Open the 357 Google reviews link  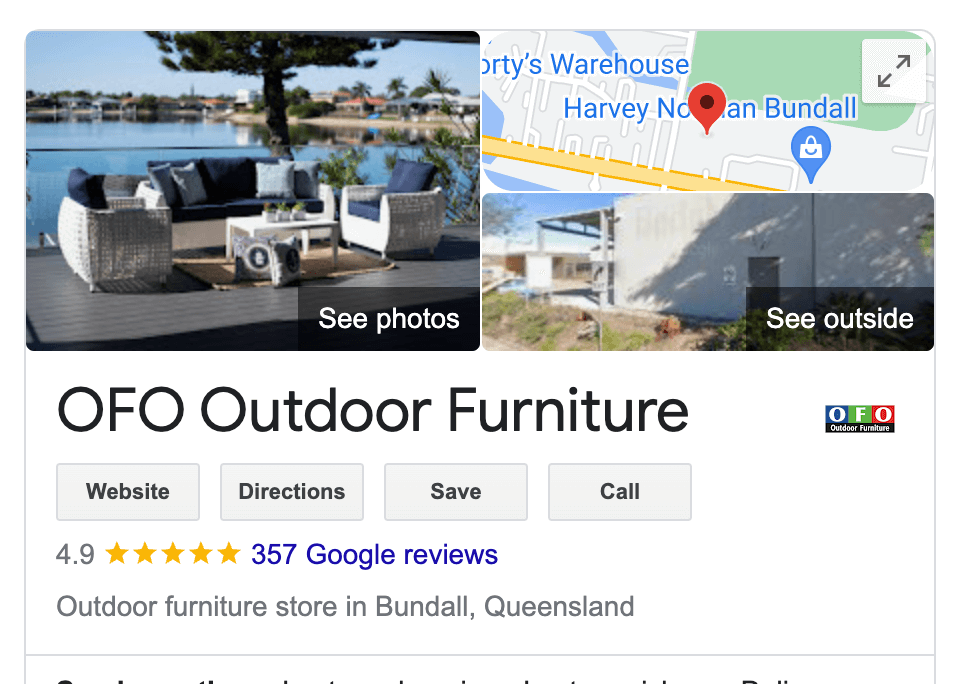374,555
